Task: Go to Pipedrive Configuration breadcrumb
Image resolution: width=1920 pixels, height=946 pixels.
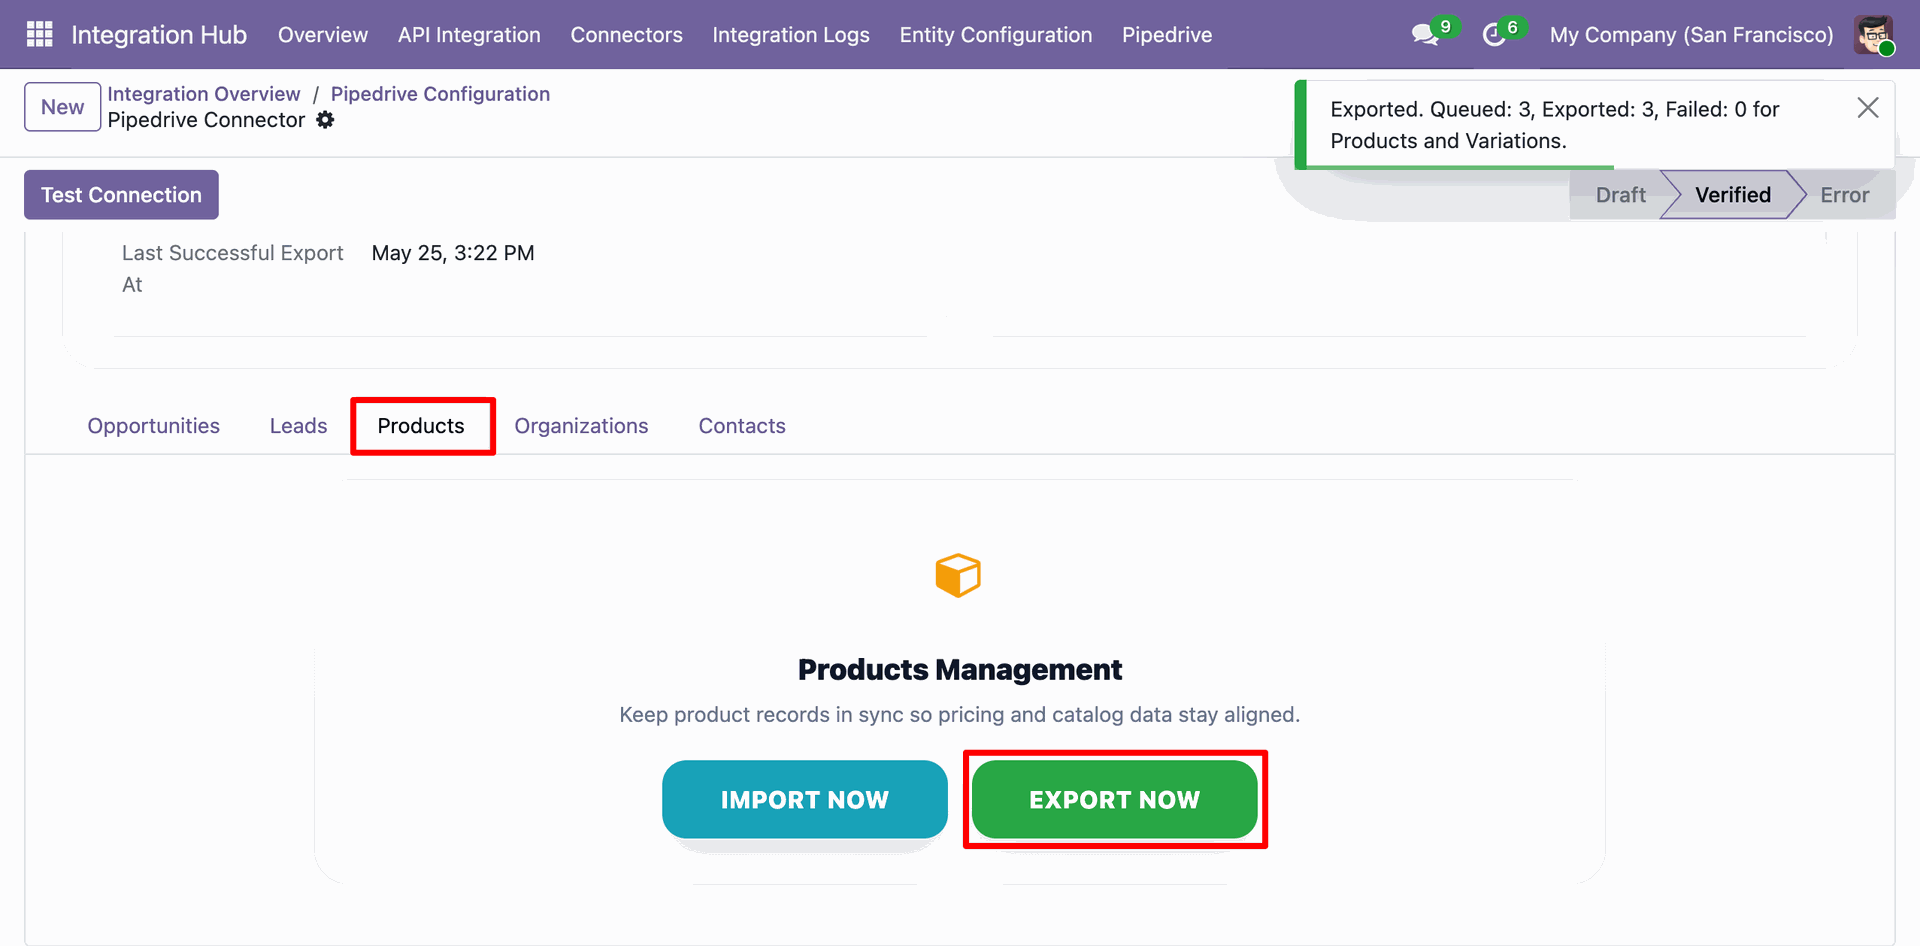Action: click(x=440, y=94)
